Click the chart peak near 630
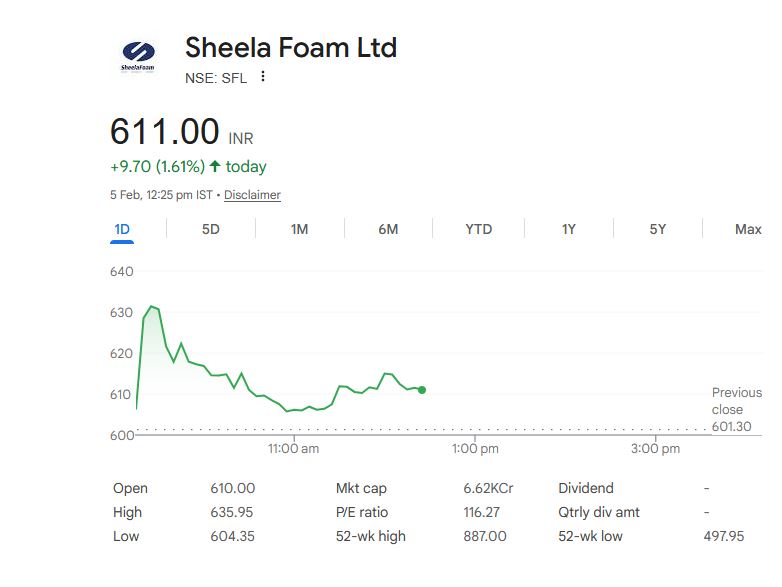782x587 pixels. pos(151,306)
